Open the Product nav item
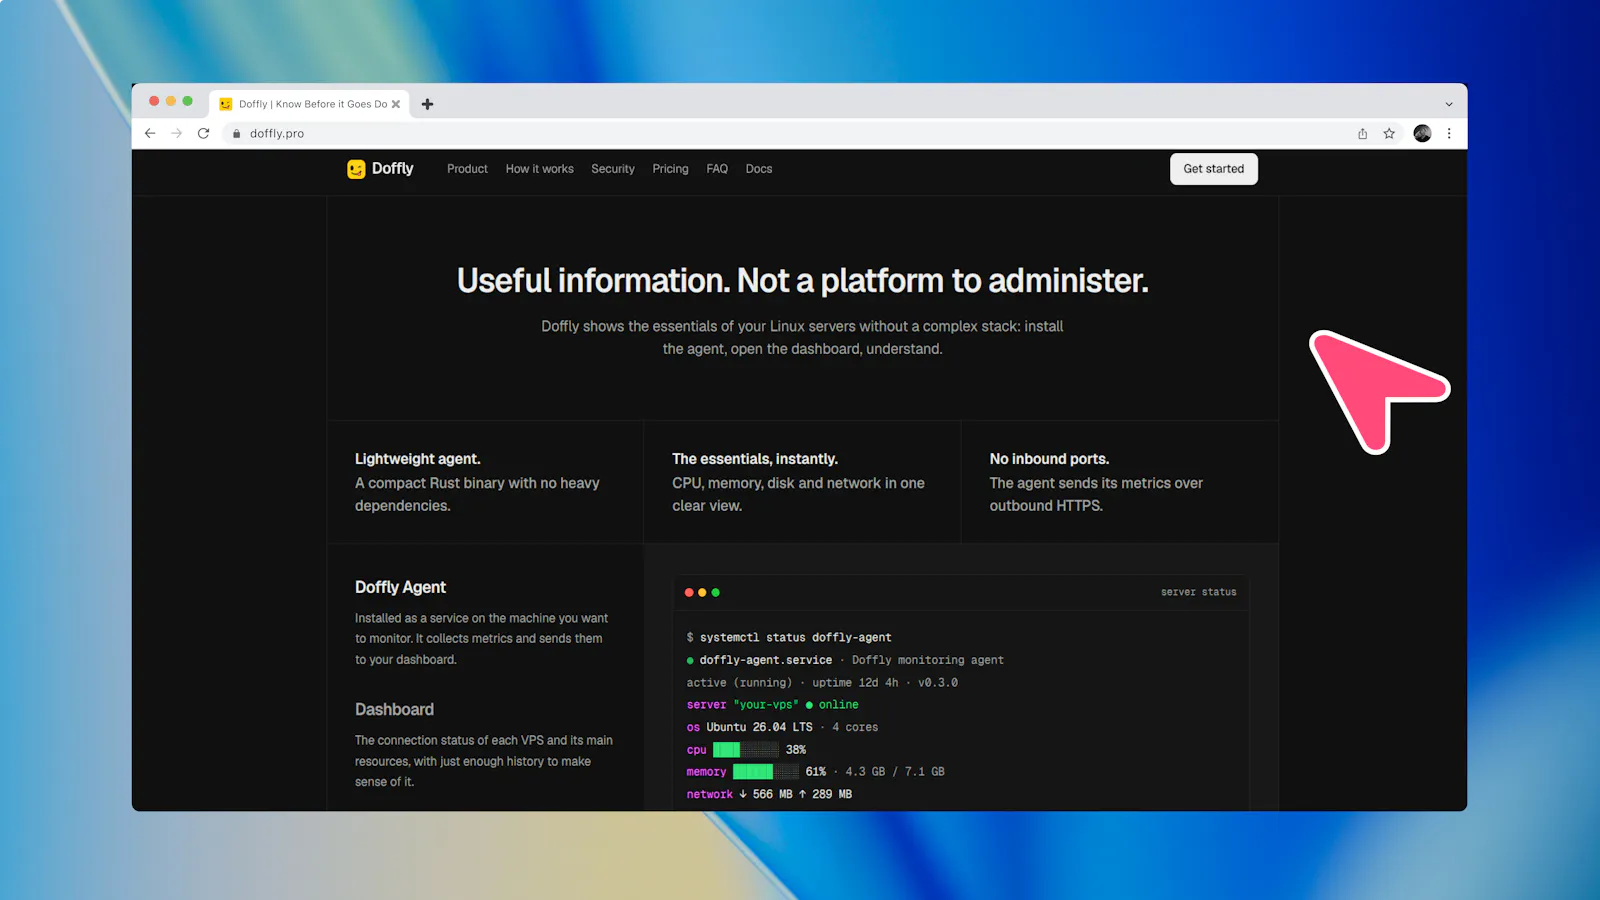This screenshot has height=900, width=1600. coord(467,169)
